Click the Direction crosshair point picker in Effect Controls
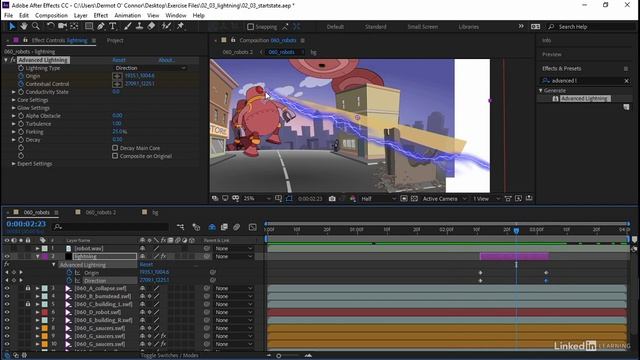Viewport: 640px width, 360px height. click(x=117, y=84)
